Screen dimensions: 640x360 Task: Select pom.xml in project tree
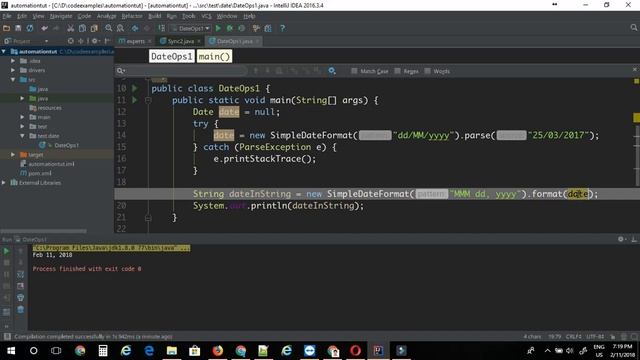coord(40,173)
